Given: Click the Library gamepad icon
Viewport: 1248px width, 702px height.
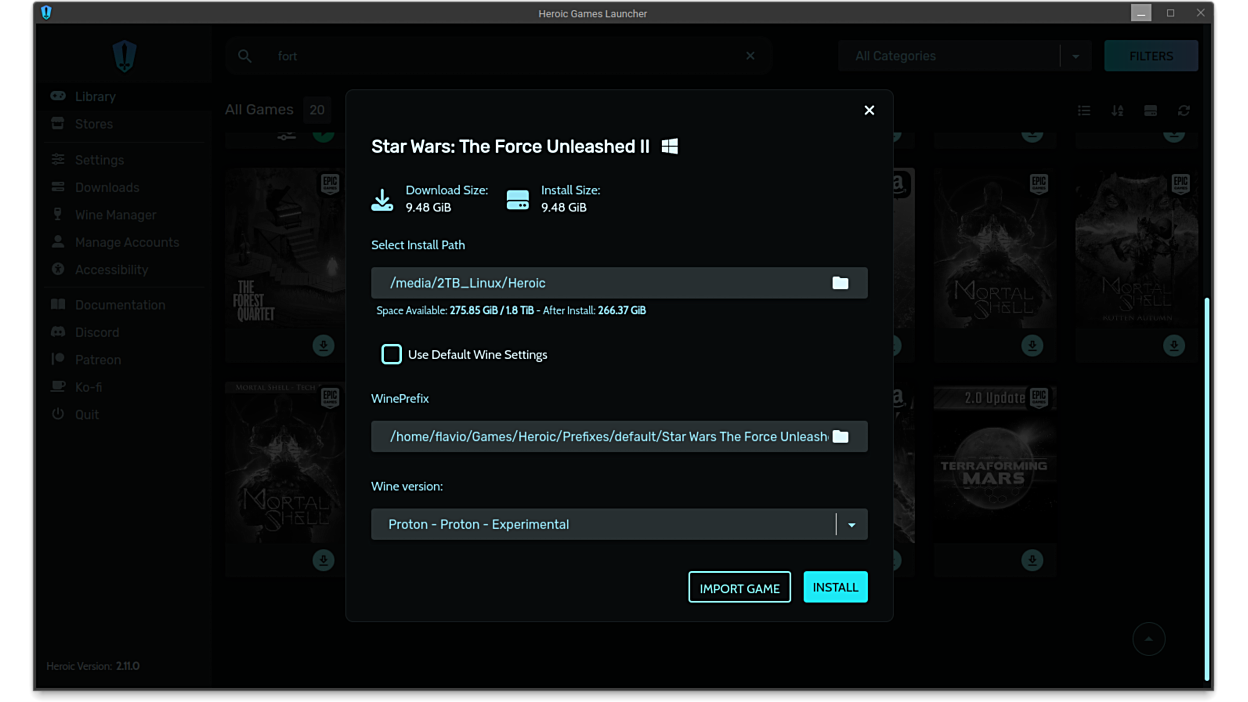Looking at the screenshot, I should coord(58,96).
